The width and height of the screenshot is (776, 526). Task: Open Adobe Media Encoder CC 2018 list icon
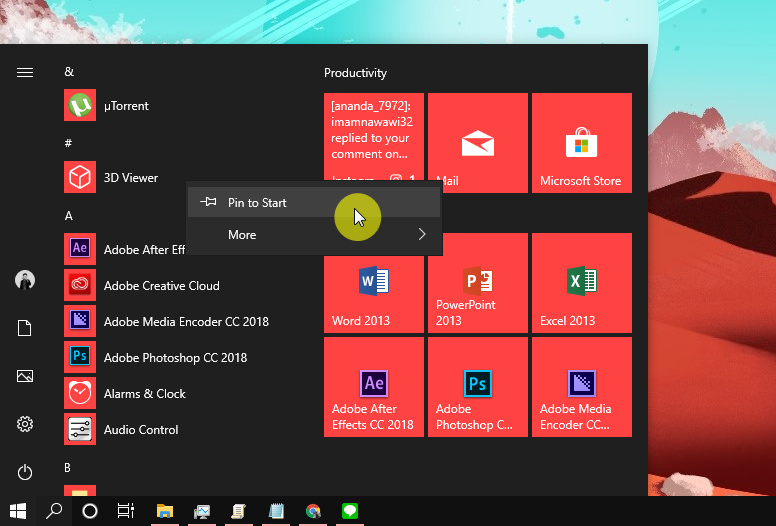click(80, 321)
